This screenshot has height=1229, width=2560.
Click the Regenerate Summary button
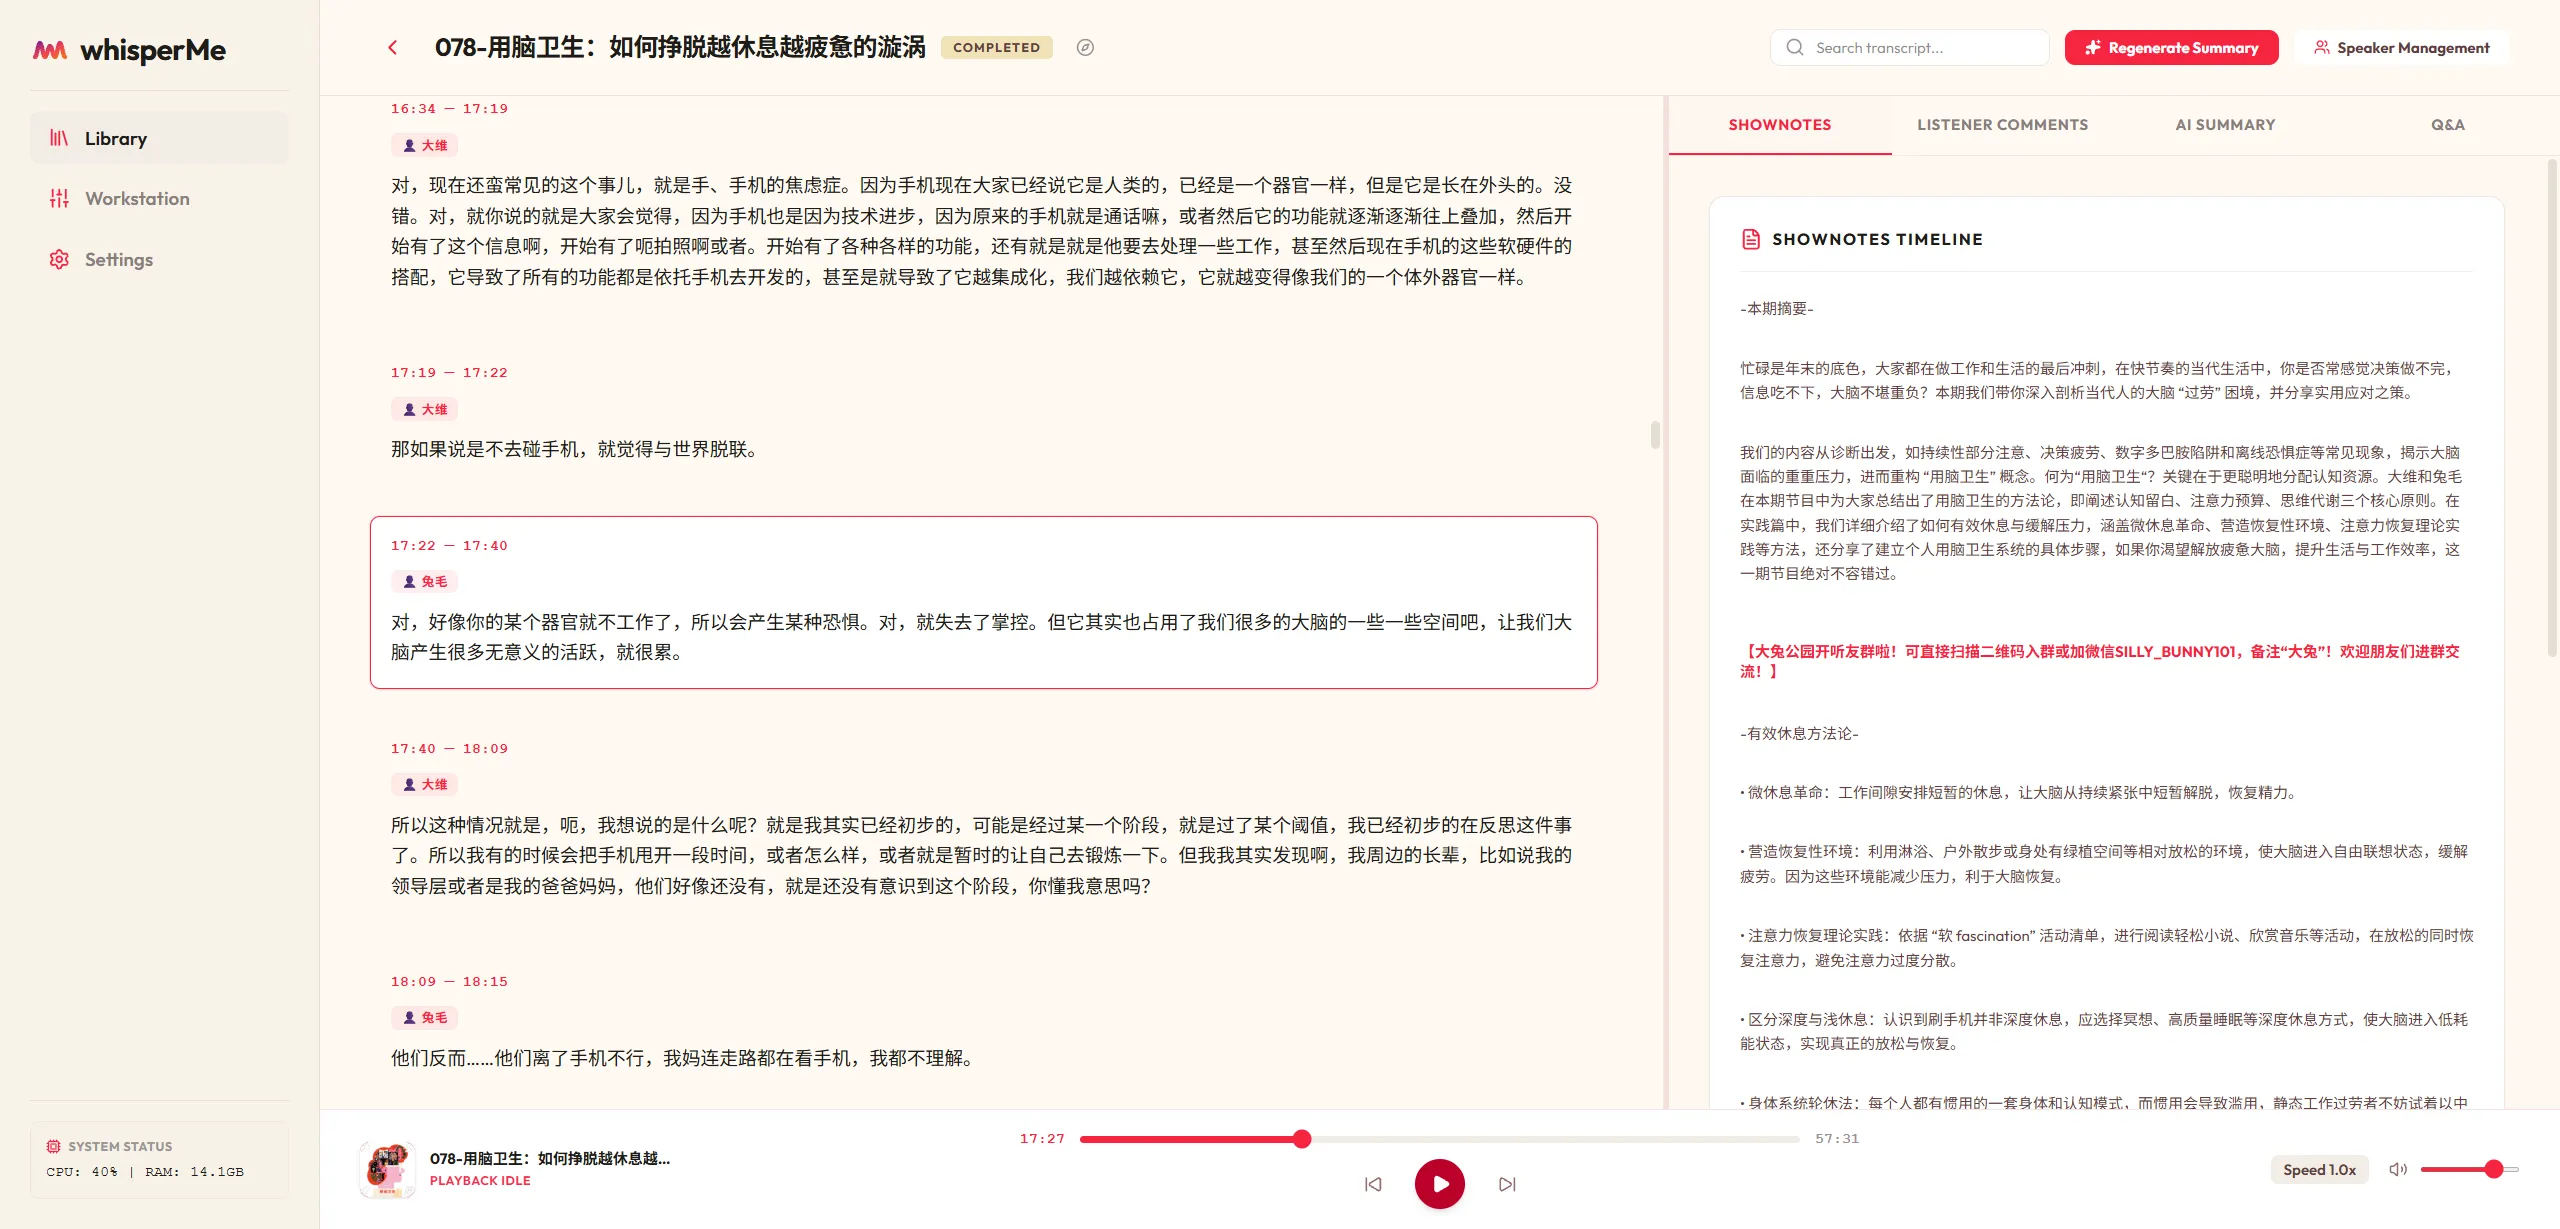point(2171,47)
